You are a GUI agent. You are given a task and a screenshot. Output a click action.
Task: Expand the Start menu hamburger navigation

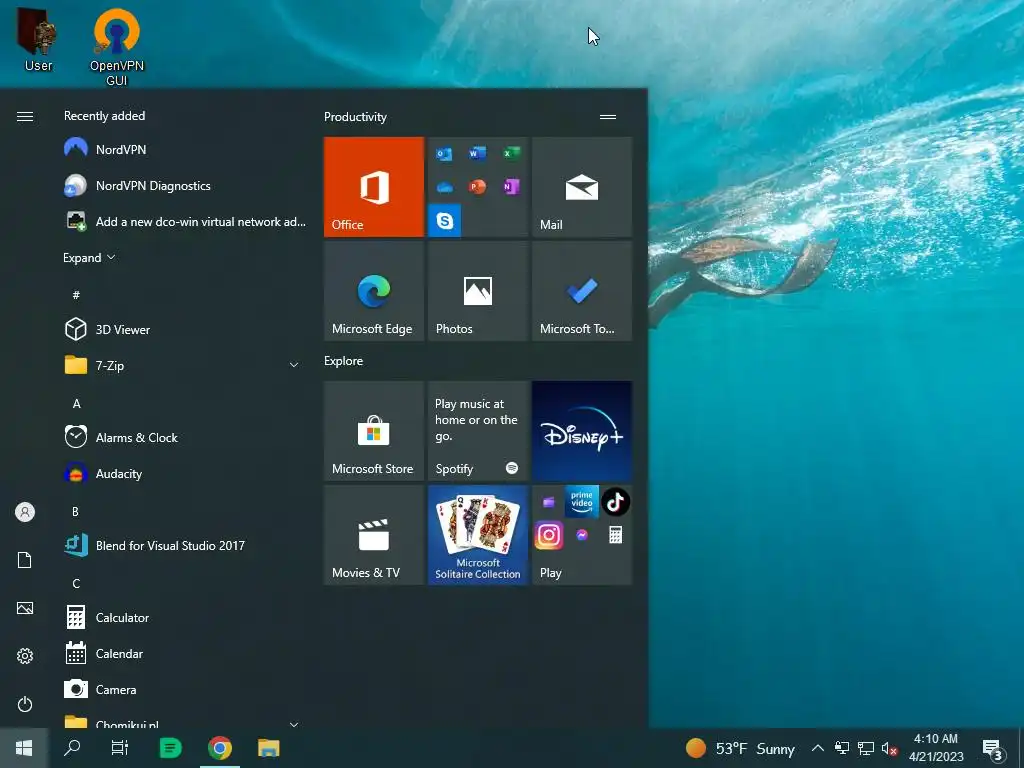[25, 116]
